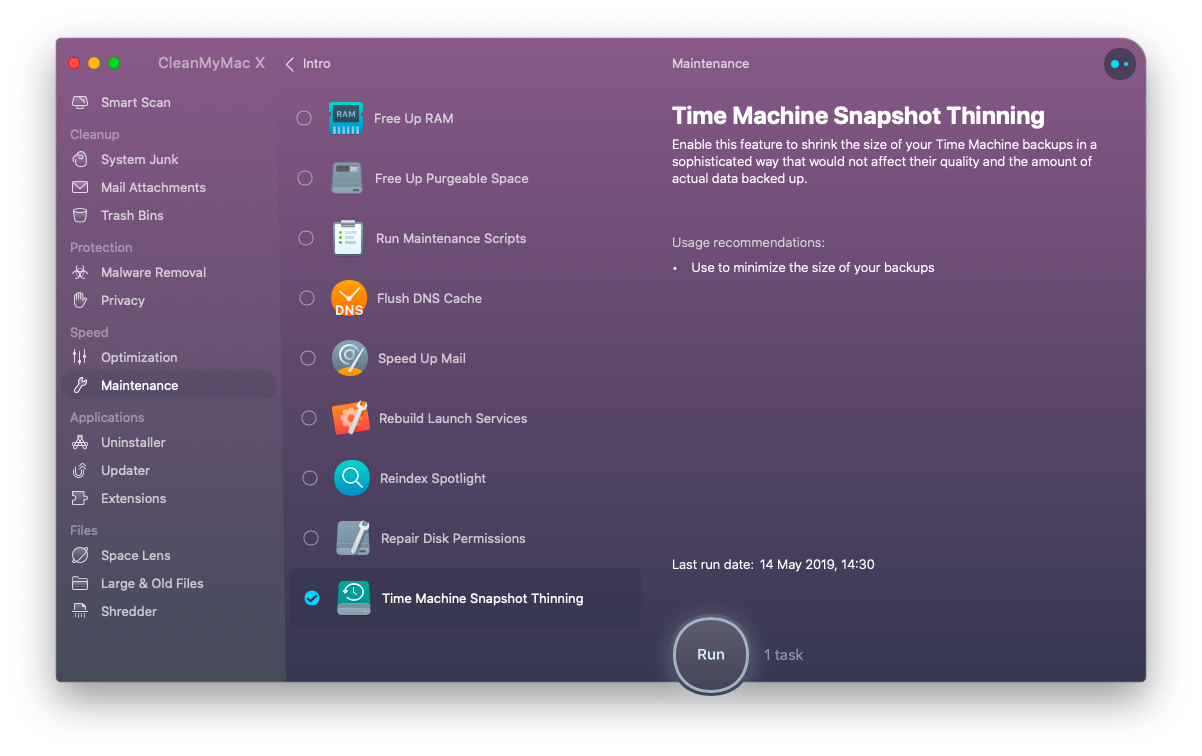Click the Malware Removal biohazard icon

coord(80,273)
